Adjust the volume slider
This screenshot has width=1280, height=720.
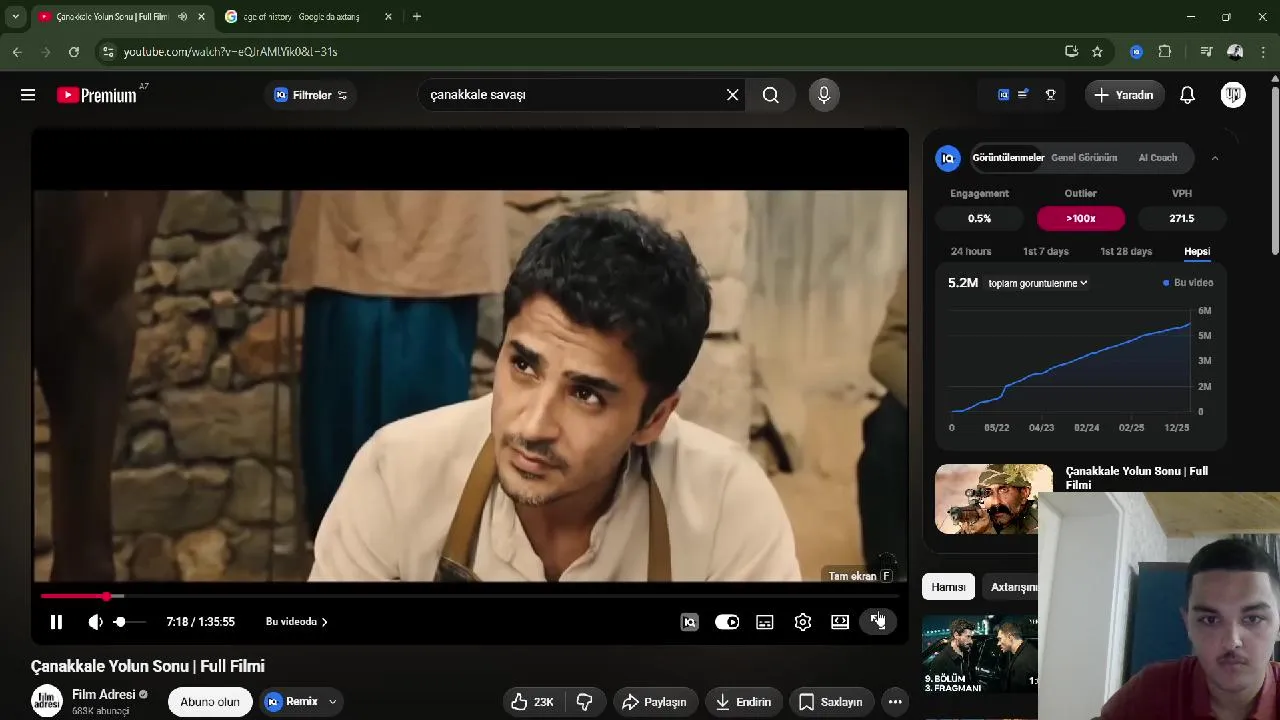pos(129,622)
